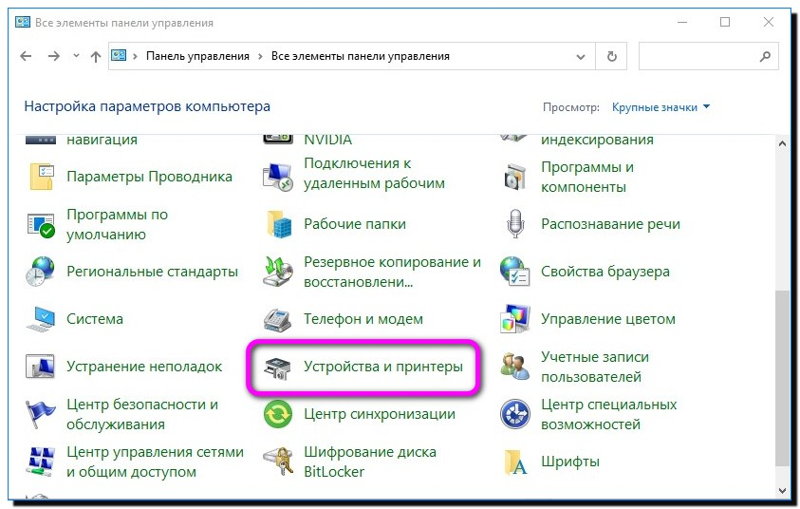
Task: Click scrollbar up arrow
Action: pyautogui.click(x=782, y=144)
